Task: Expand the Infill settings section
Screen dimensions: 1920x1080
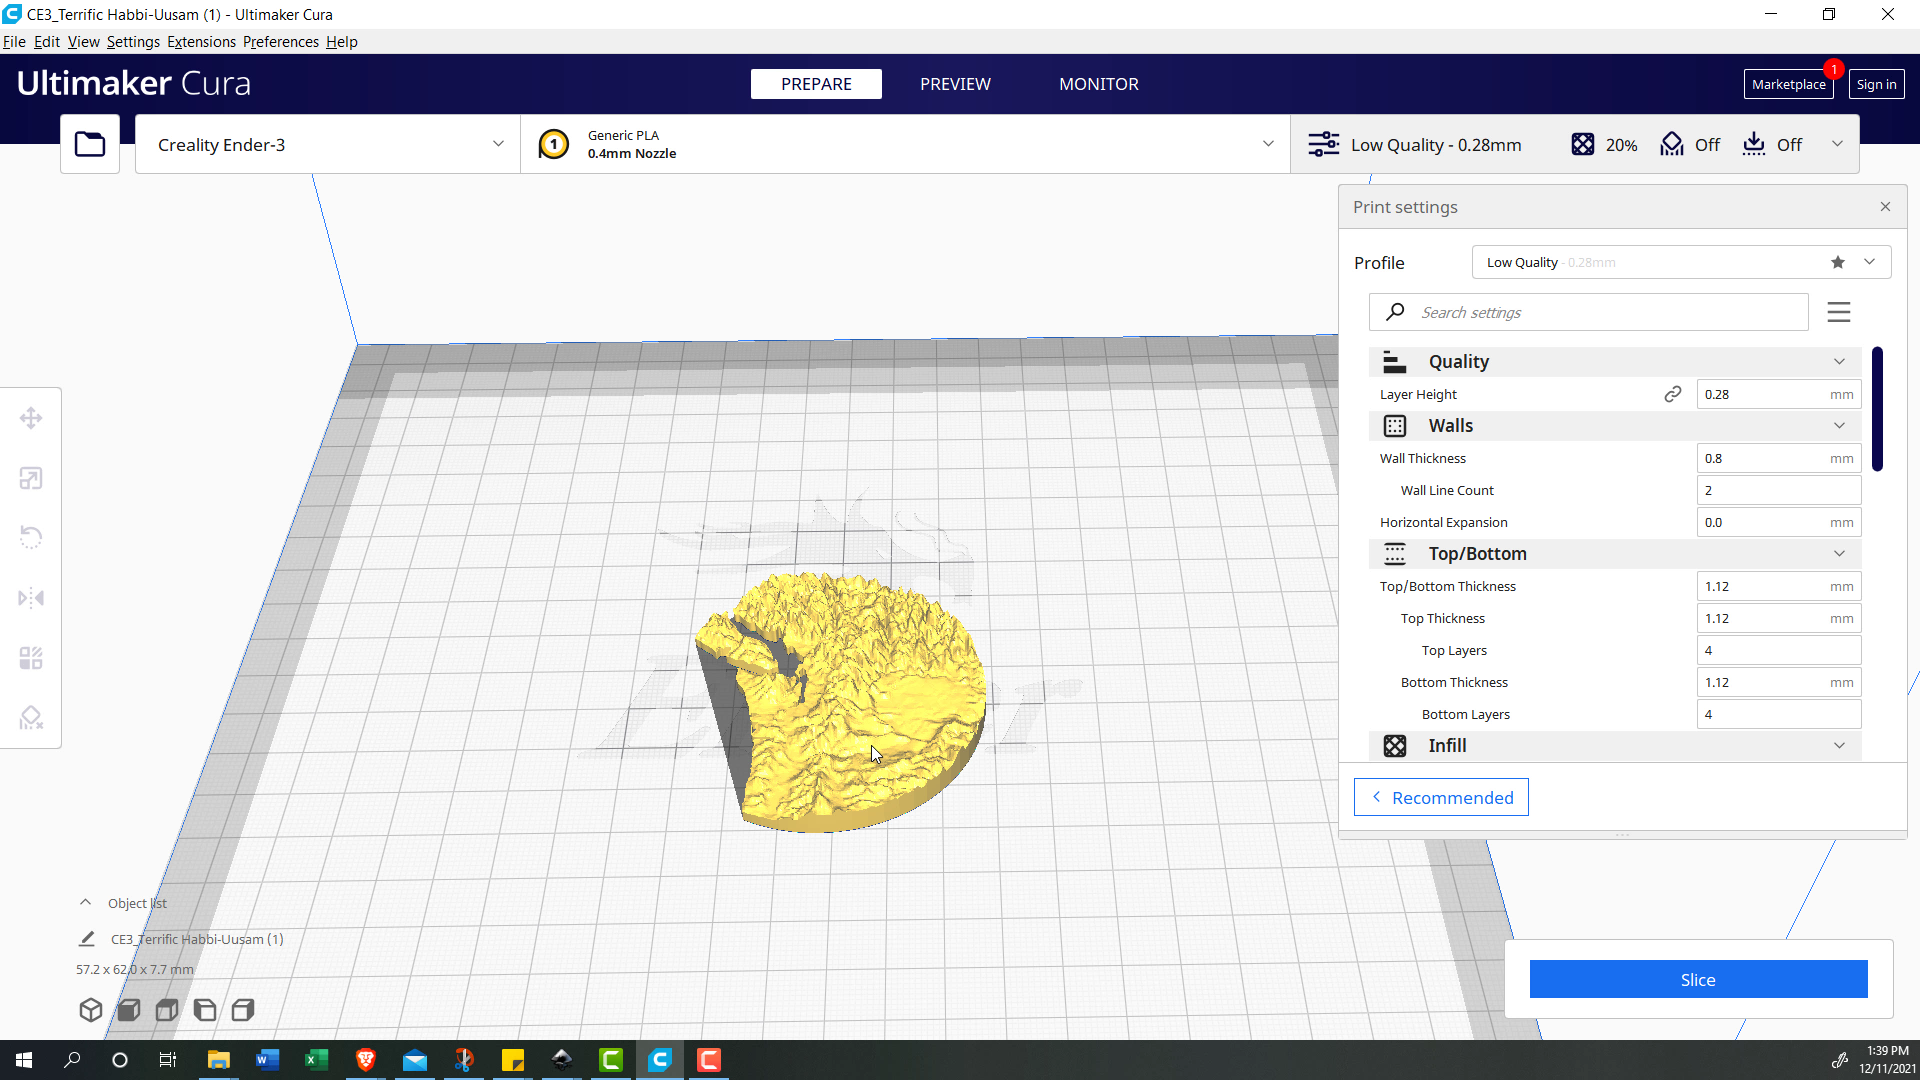Action: [1838, 746]
